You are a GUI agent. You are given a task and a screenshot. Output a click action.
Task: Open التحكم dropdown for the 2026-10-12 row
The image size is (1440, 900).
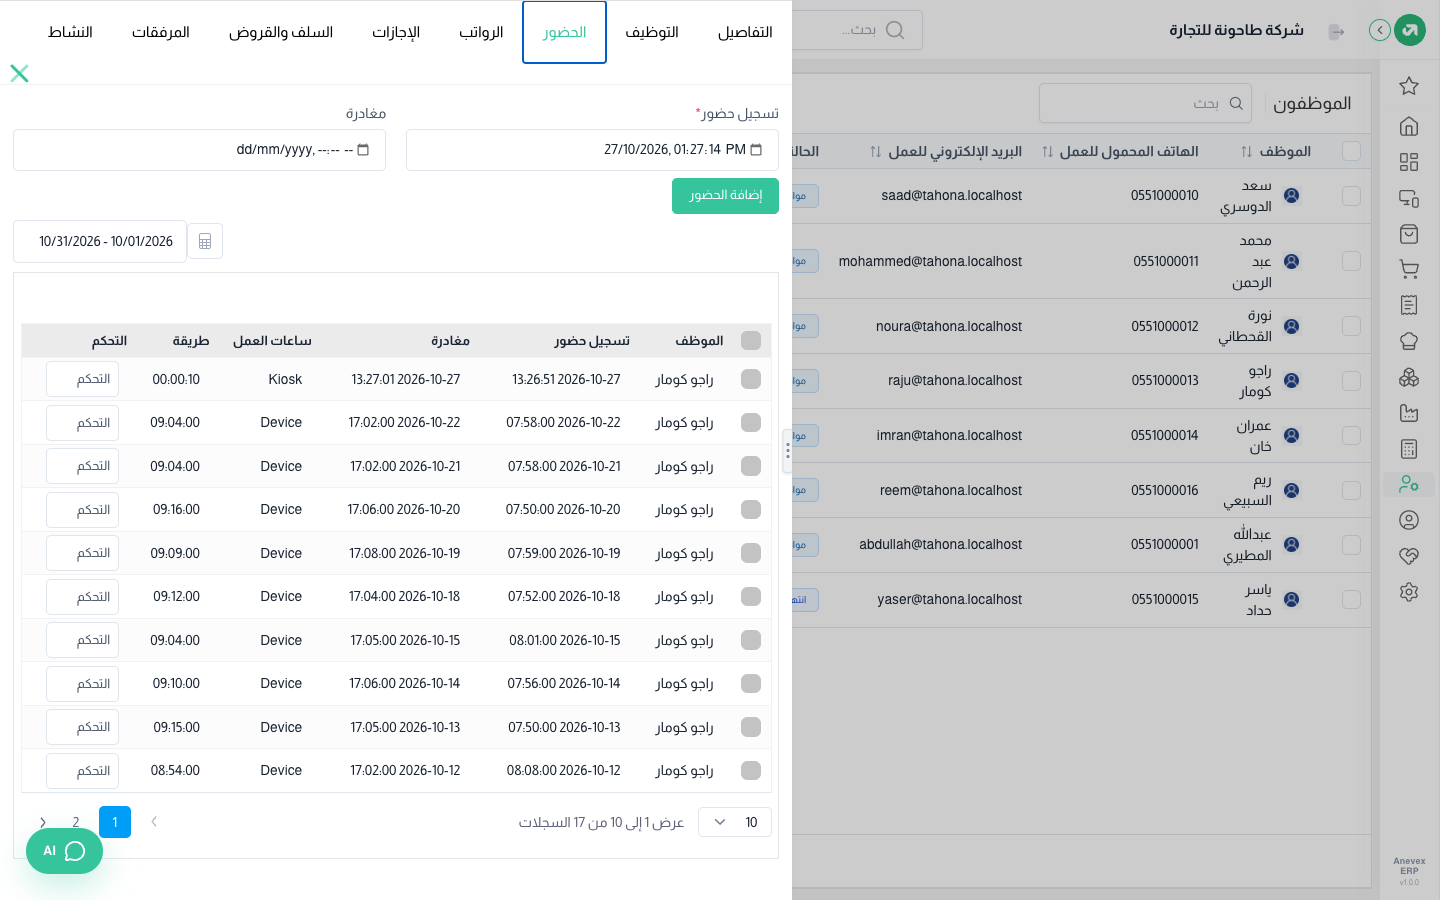pos(82,771)
